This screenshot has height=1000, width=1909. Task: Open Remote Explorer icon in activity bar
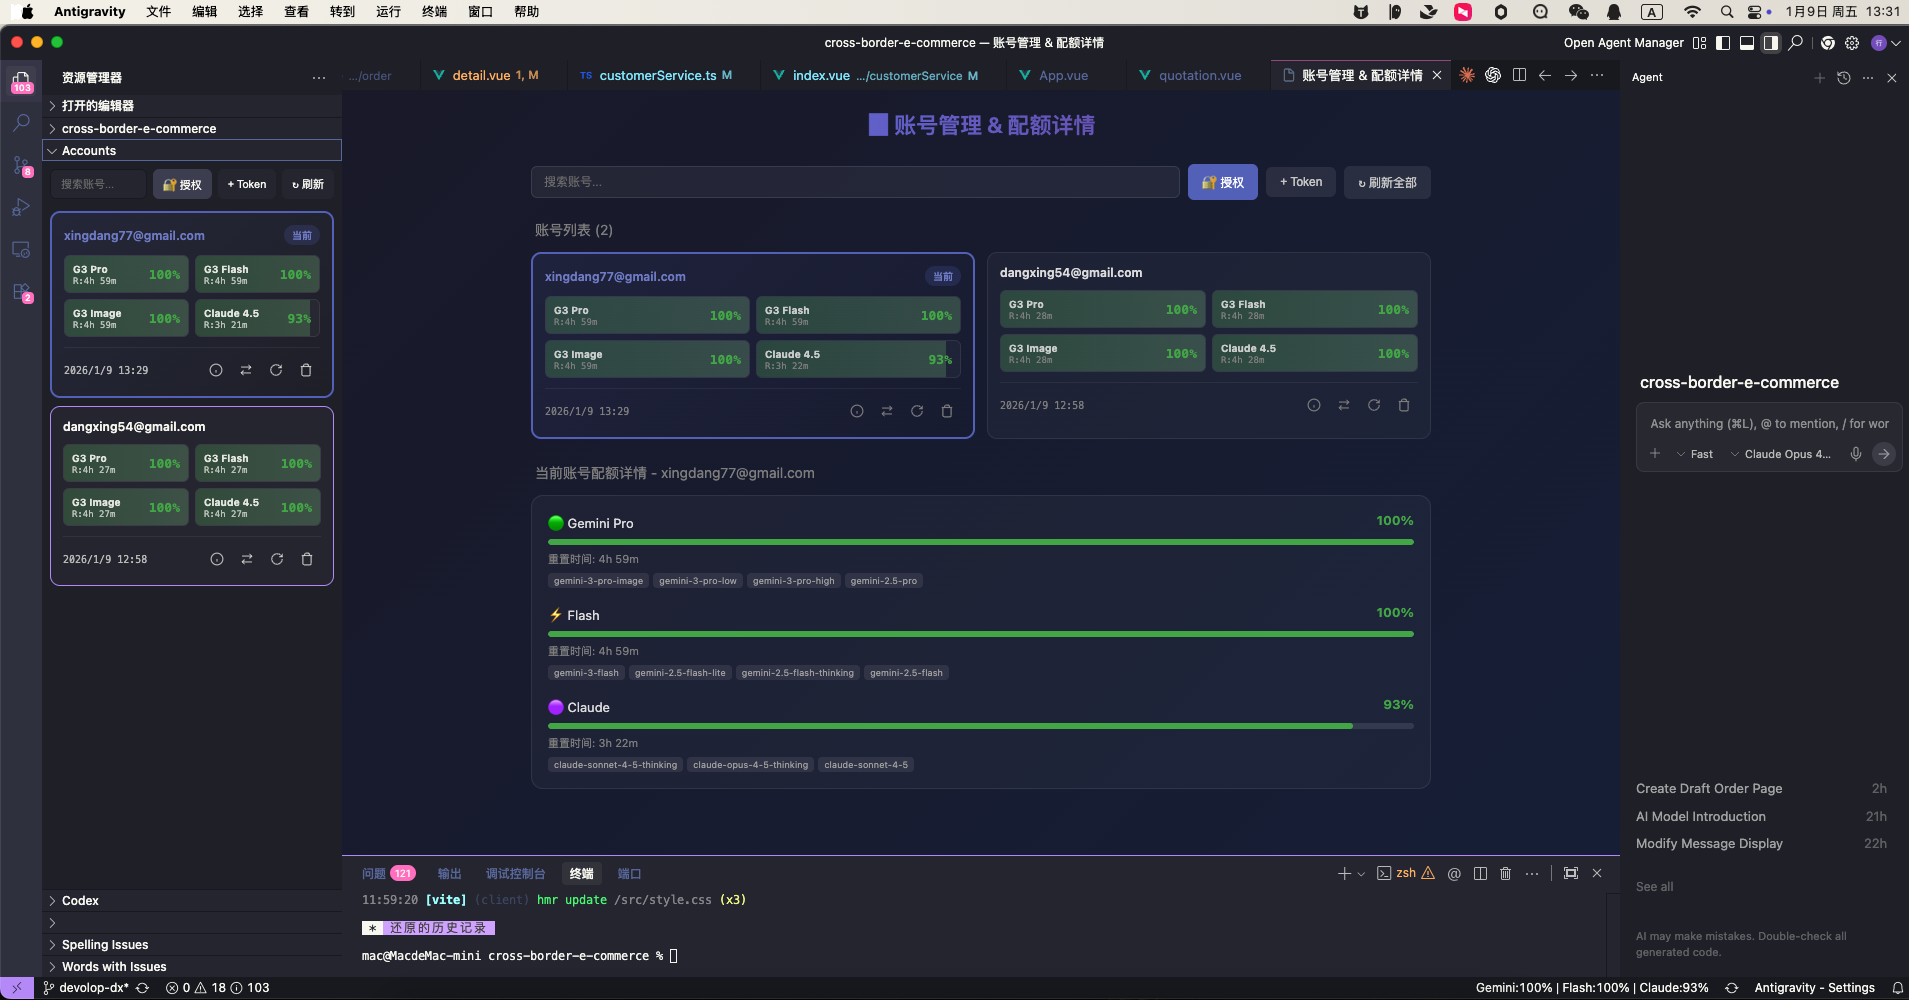pyautogui.click(x=21, y=249)
